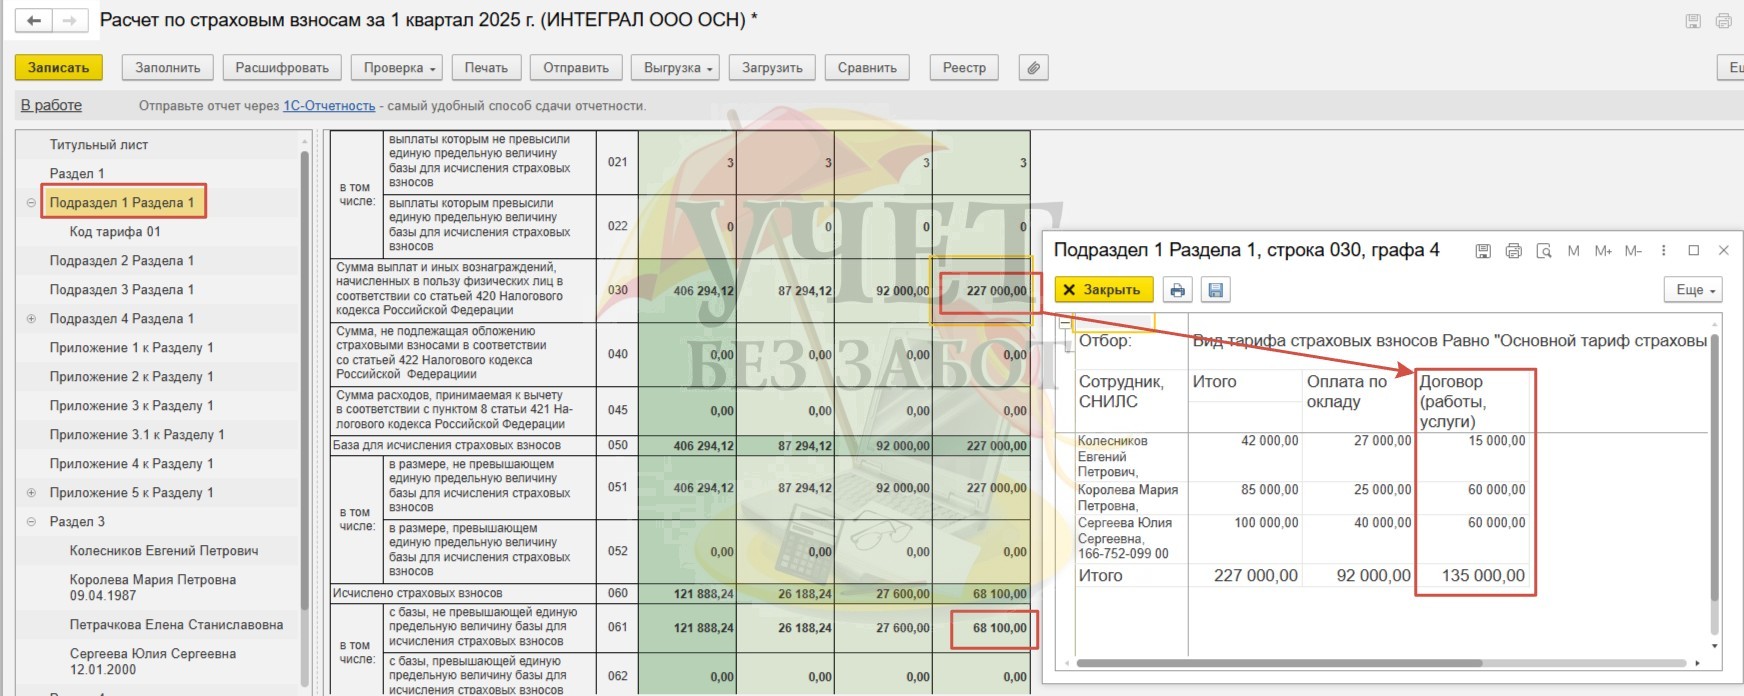Viewport: 1744px width, 696px height.
Task: Click the yellow Закрыть button in popup
Action: (1104, 290)
